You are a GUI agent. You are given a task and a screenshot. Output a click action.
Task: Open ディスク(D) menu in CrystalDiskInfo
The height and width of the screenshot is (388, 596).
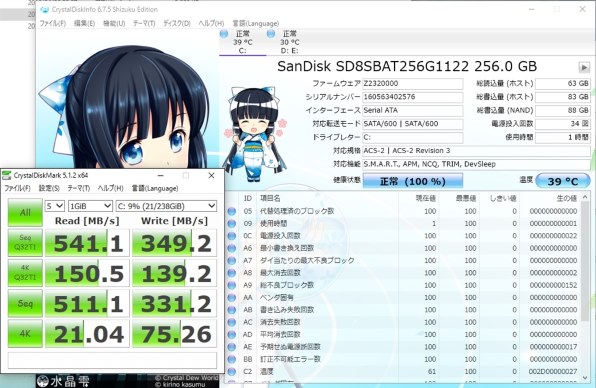tap(177, 23)
